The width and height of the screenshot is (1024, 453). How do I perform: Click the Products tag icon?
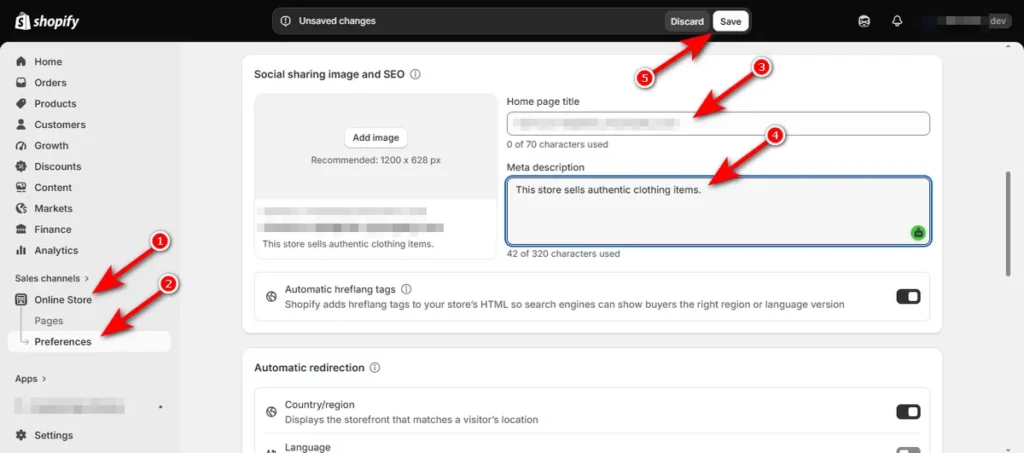coord(21,103)
